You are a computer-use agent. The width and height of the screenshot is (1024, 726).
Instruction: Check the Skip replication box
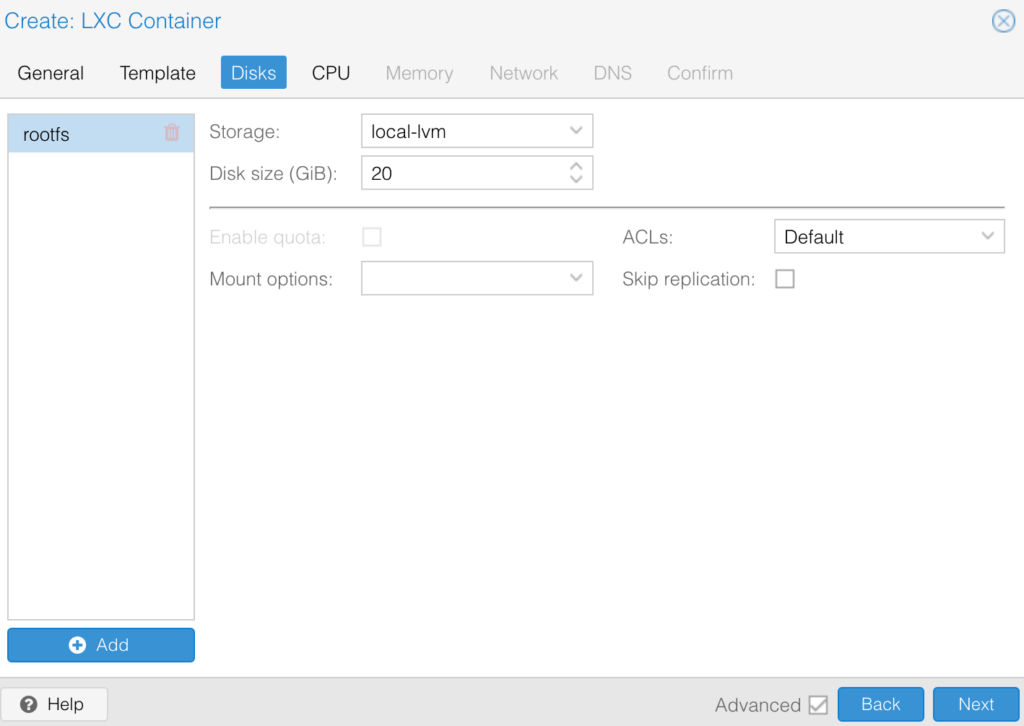click(x=785, y=279)
